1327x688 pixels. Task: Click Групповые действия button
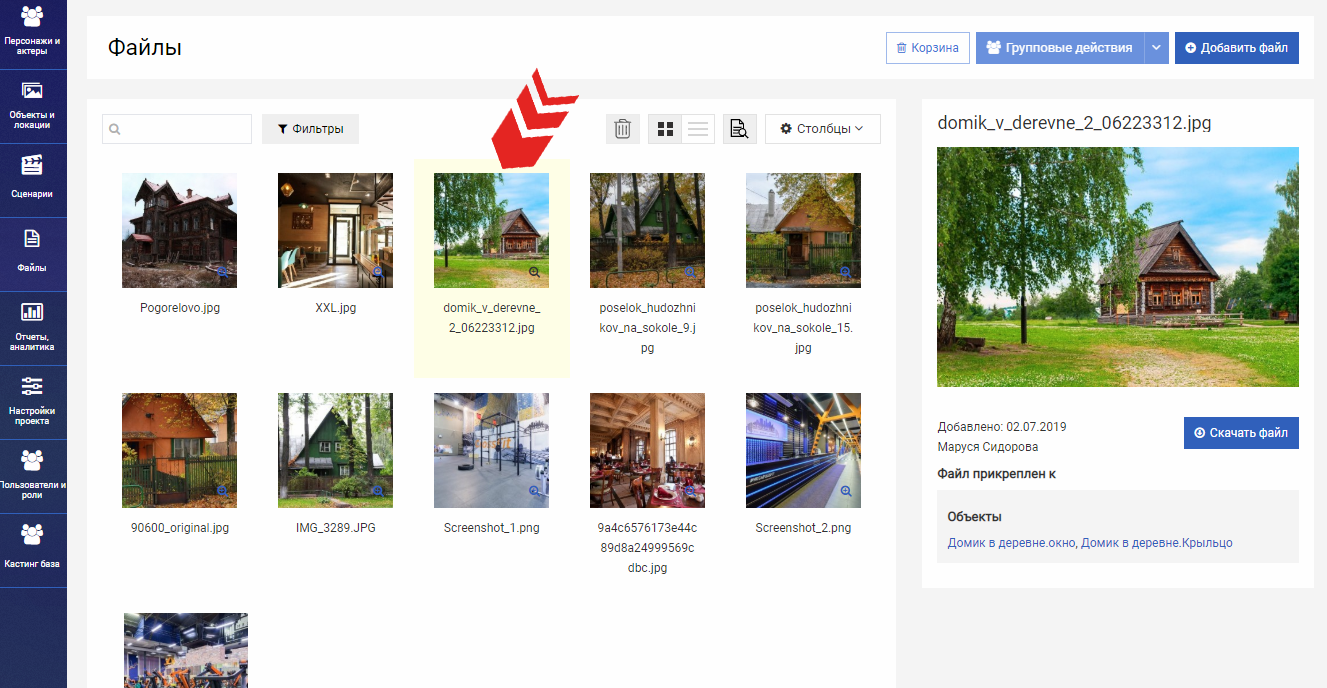[x=1059, y=48]
